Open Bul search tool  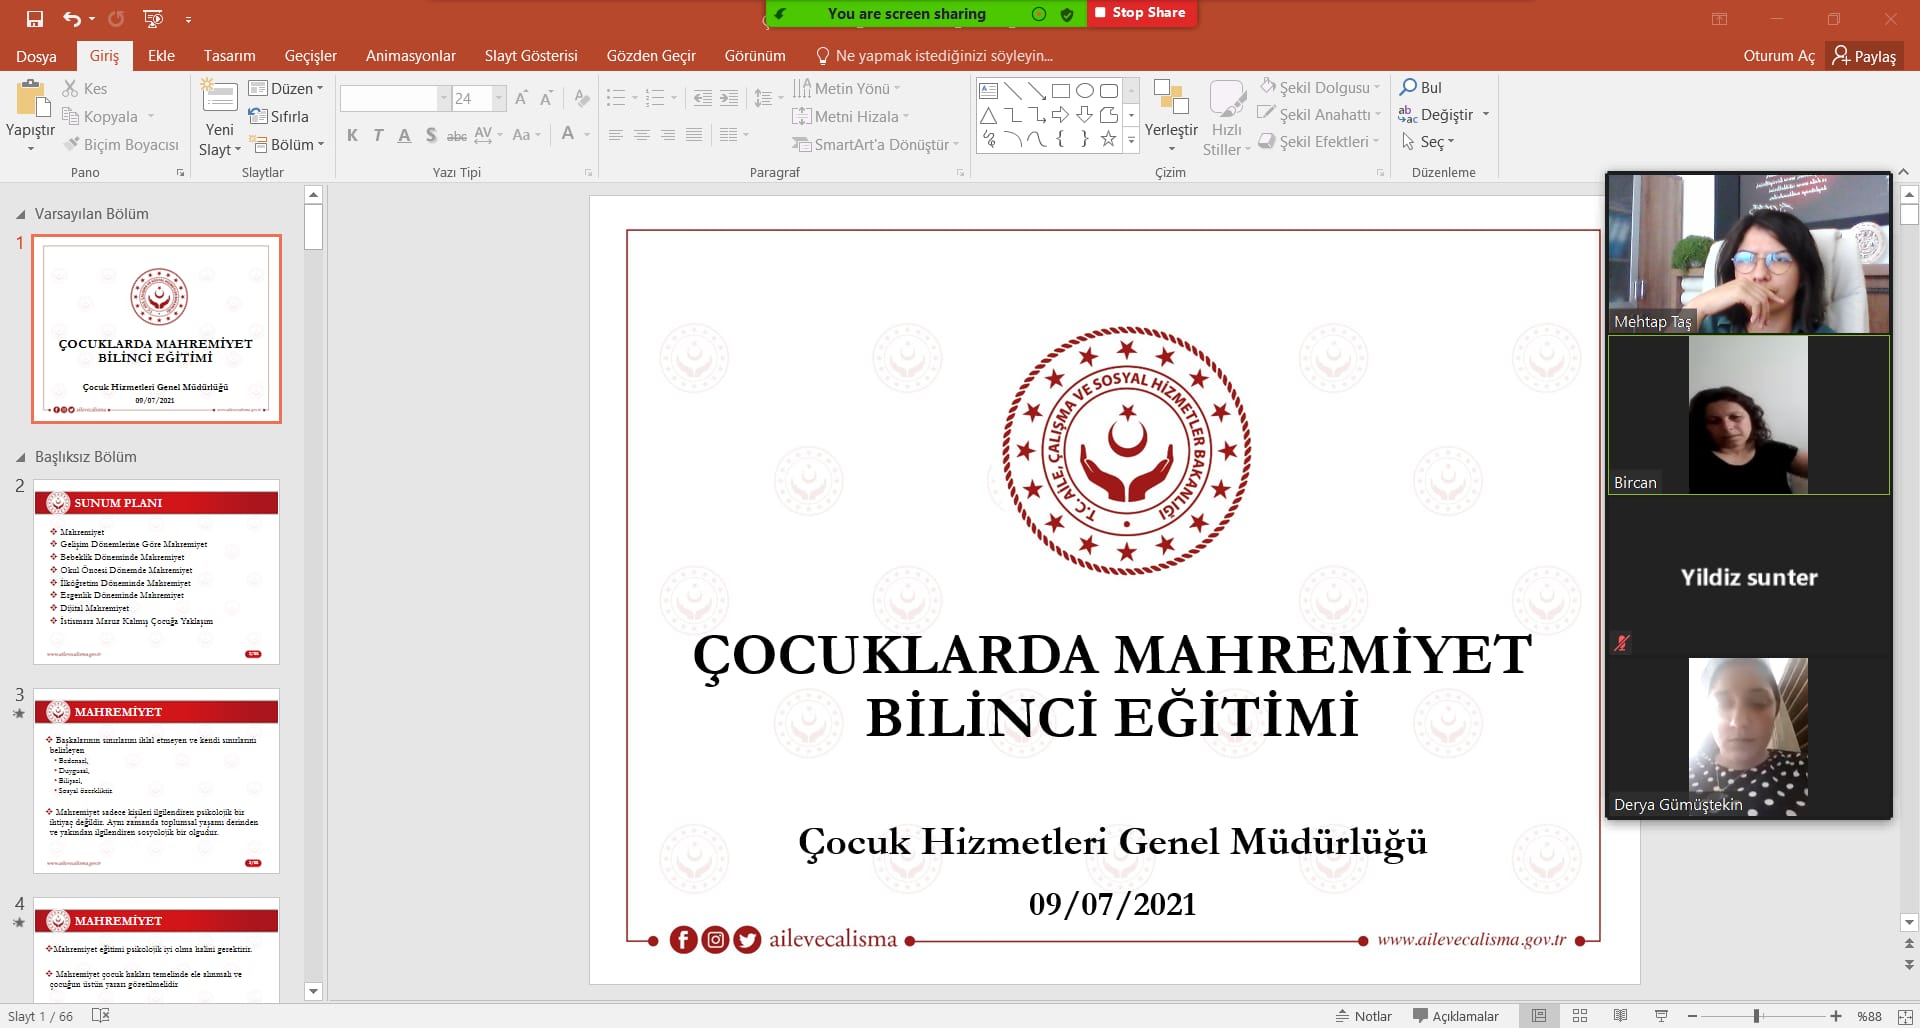(x=1420, y=88)
